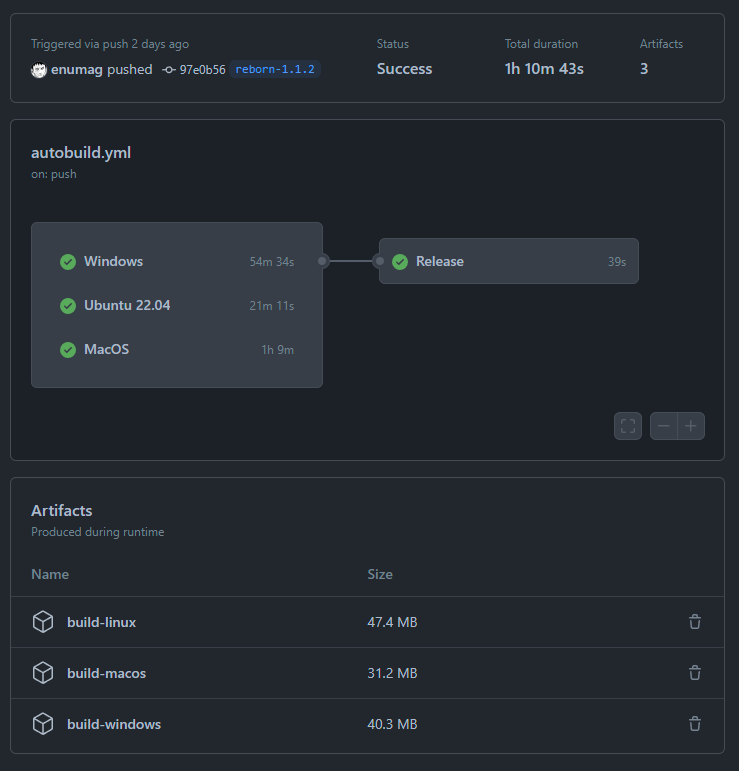This screenshot has width=739, height=771.
Task: Delete the build-linux artifact
Action: click(x=695, y=622)
